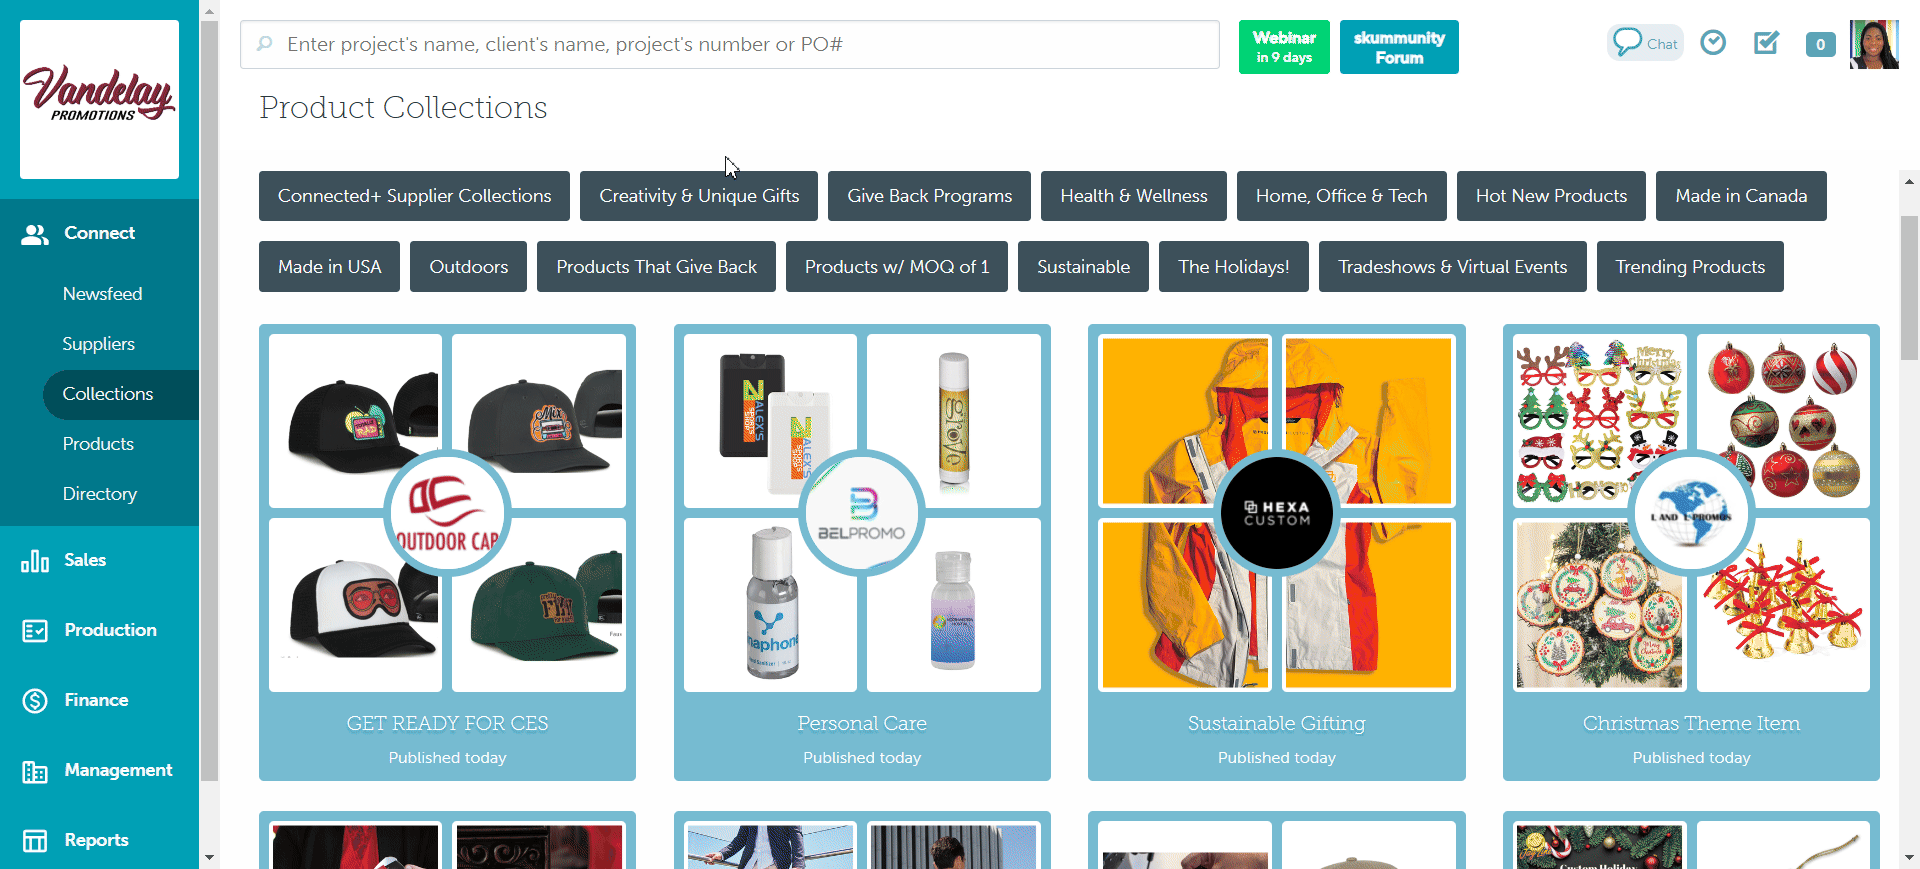Go to Newsfeed in the sidebar
The height and width of the screenshot is (869, 1920).
tap(102, 294)
